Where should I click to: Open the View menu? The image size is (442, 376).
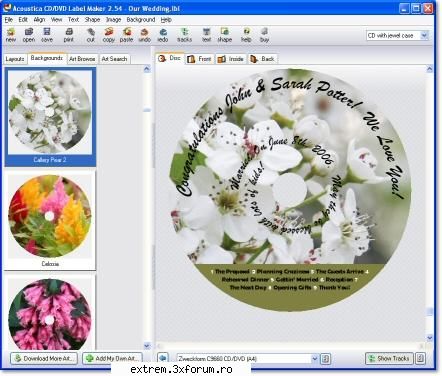pyautogui.click(x=56, y=20)
